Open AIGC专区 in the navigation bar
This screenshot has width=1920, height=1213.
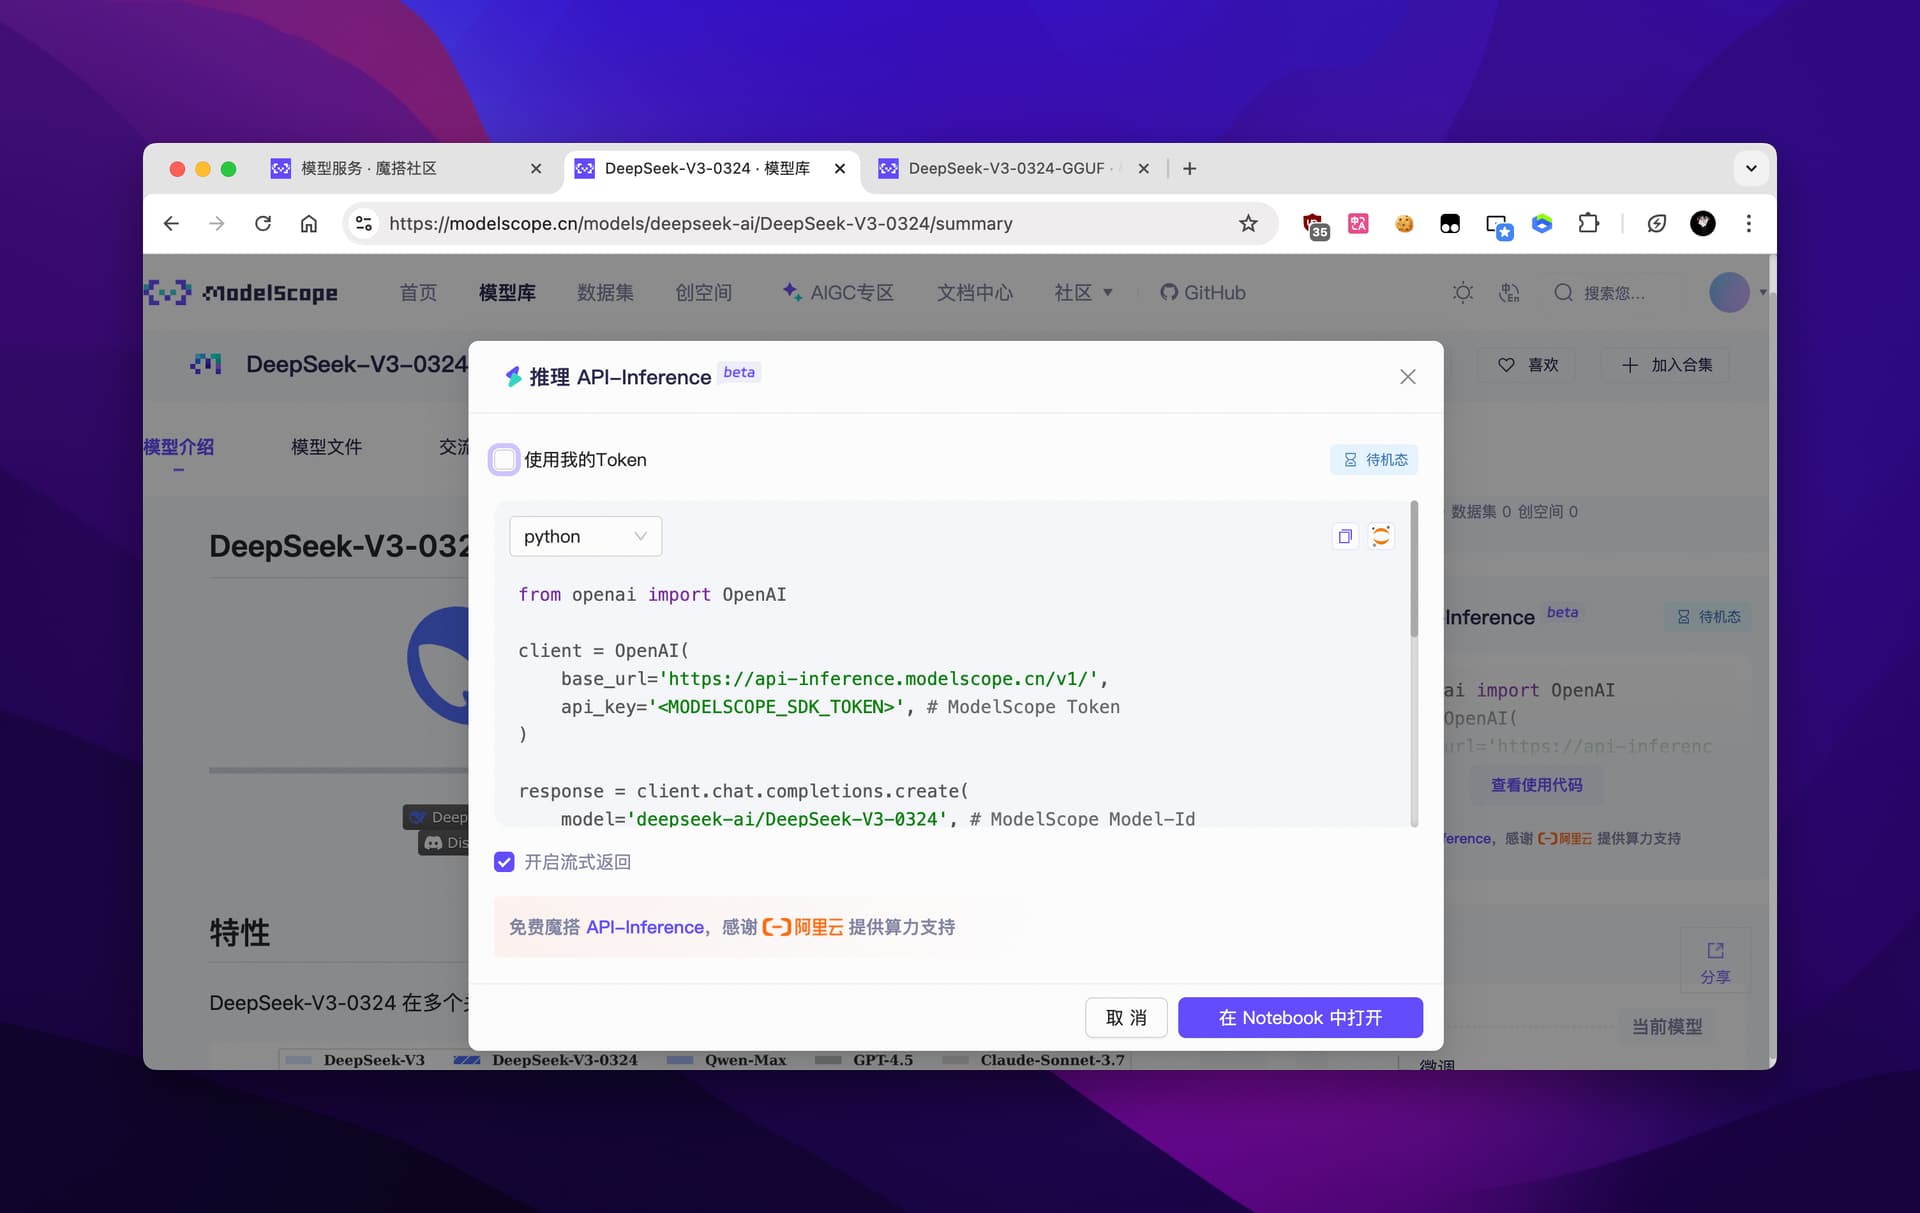click(x=838, y=293)
